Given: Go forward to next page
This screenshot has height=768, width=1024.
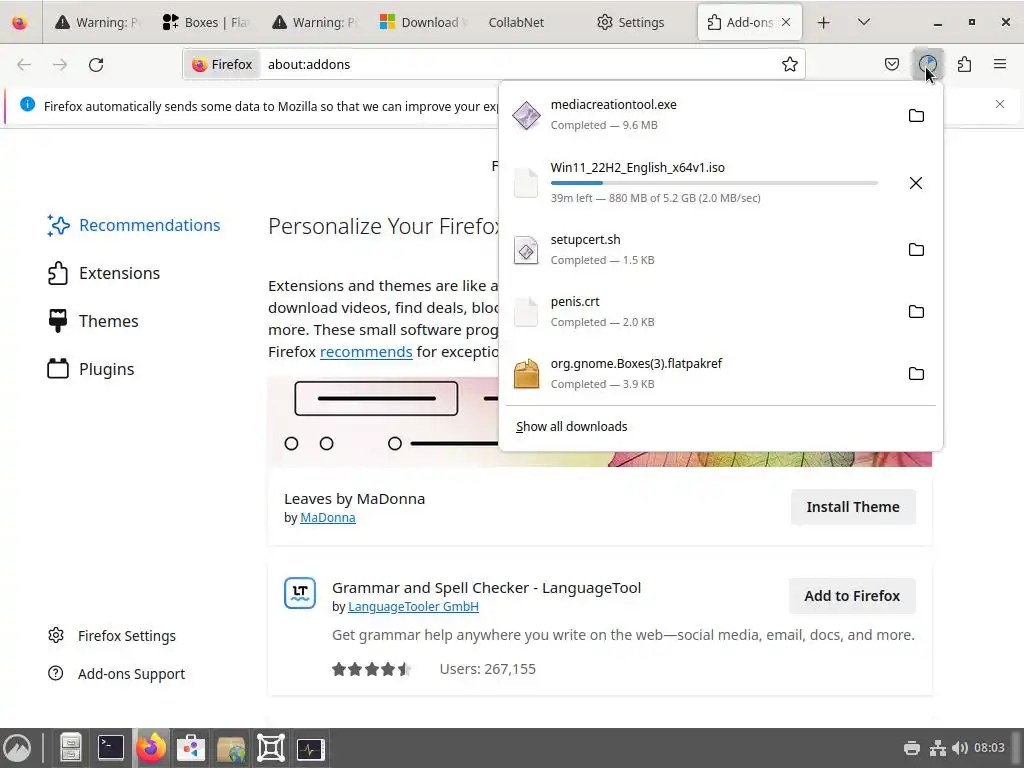Looking at the screenshot, I should tap(60, 65).
